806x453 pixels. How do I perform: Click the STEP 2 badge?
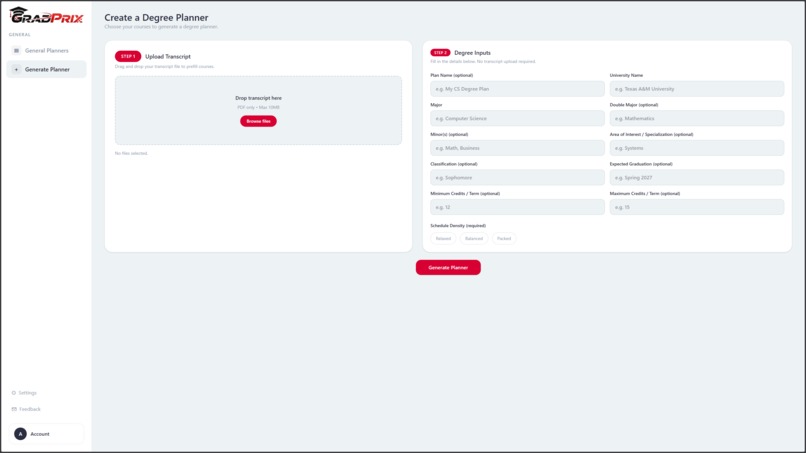point(440,52)
